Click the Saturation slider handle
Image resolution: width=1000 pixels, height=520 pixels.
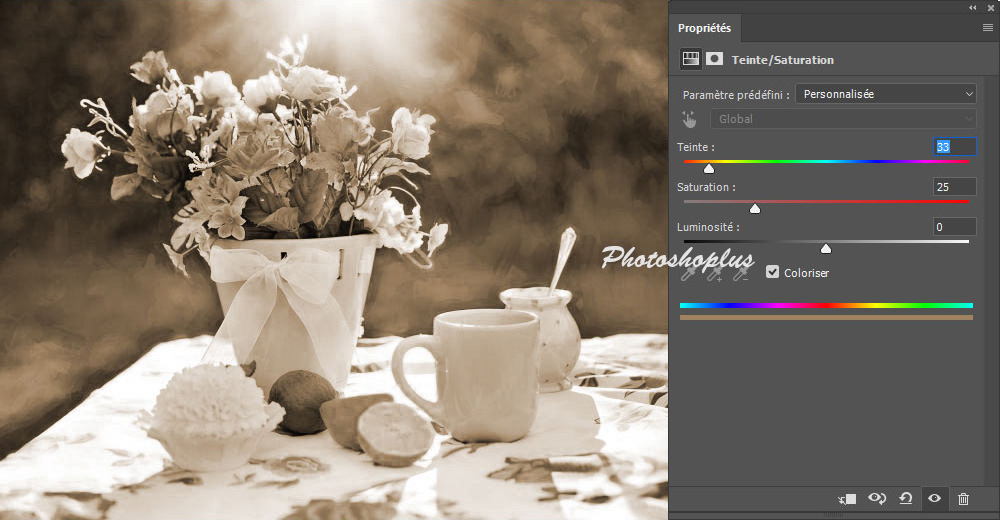[755, 208]
